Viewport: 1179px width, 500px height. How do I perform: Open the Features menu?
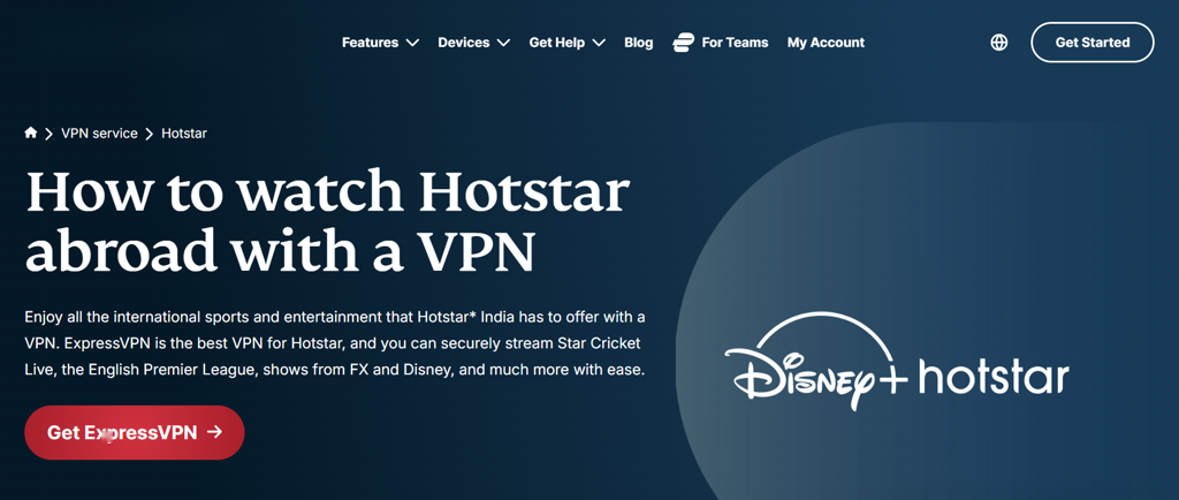point(370,42)
